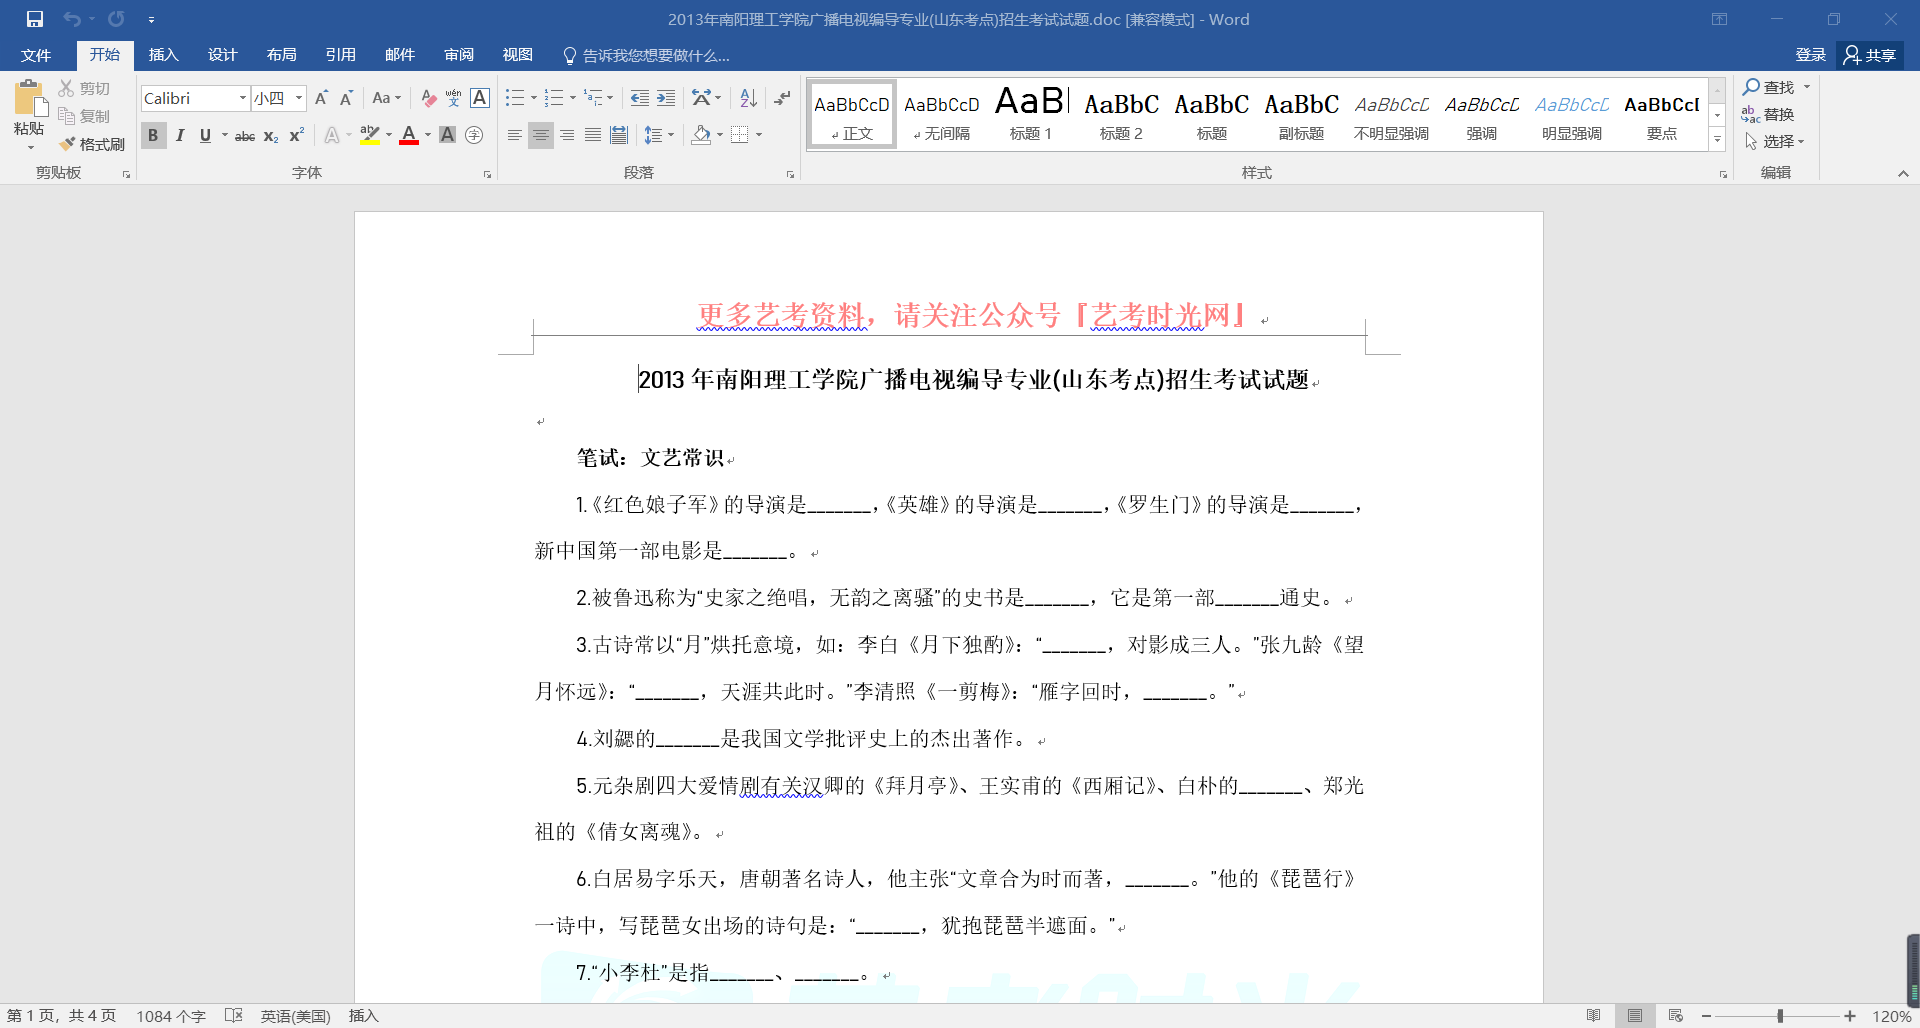This screenshot has height=1028, width=1920.
Task: Switch to the 审阅 (Review) ribbon tab
Action: [x=459, y=55]
